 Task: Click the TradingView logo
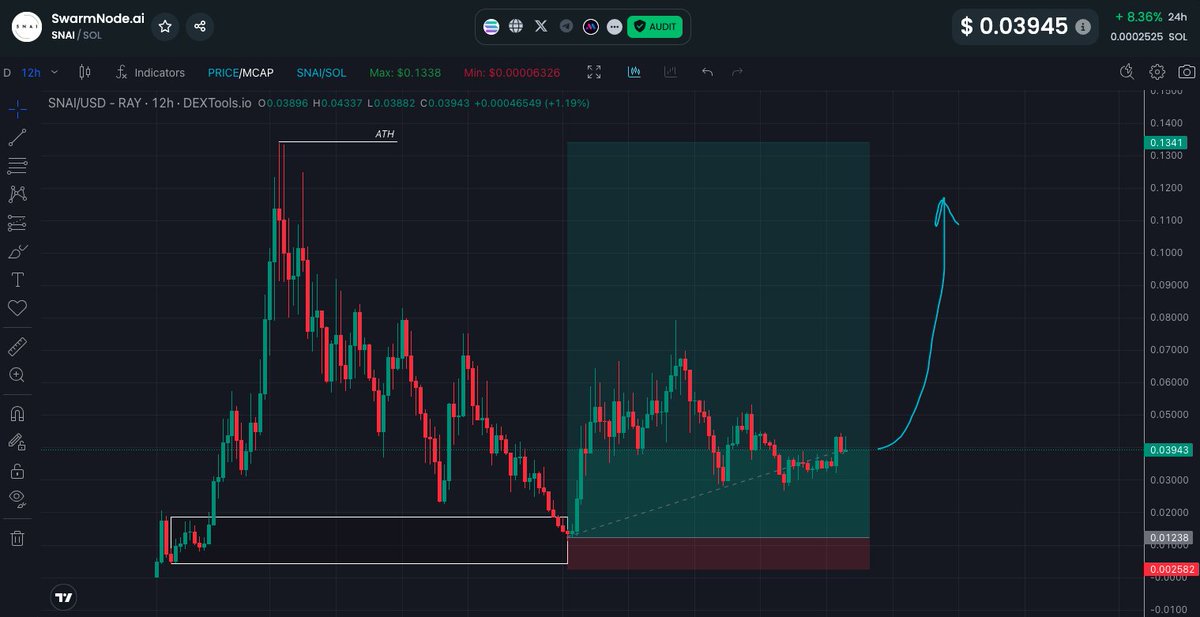[x=63, y=598]
